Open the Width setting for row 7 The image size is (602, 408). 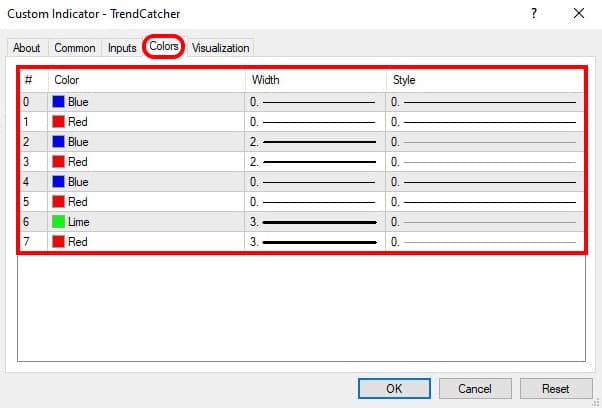click(x=315, y=242)
